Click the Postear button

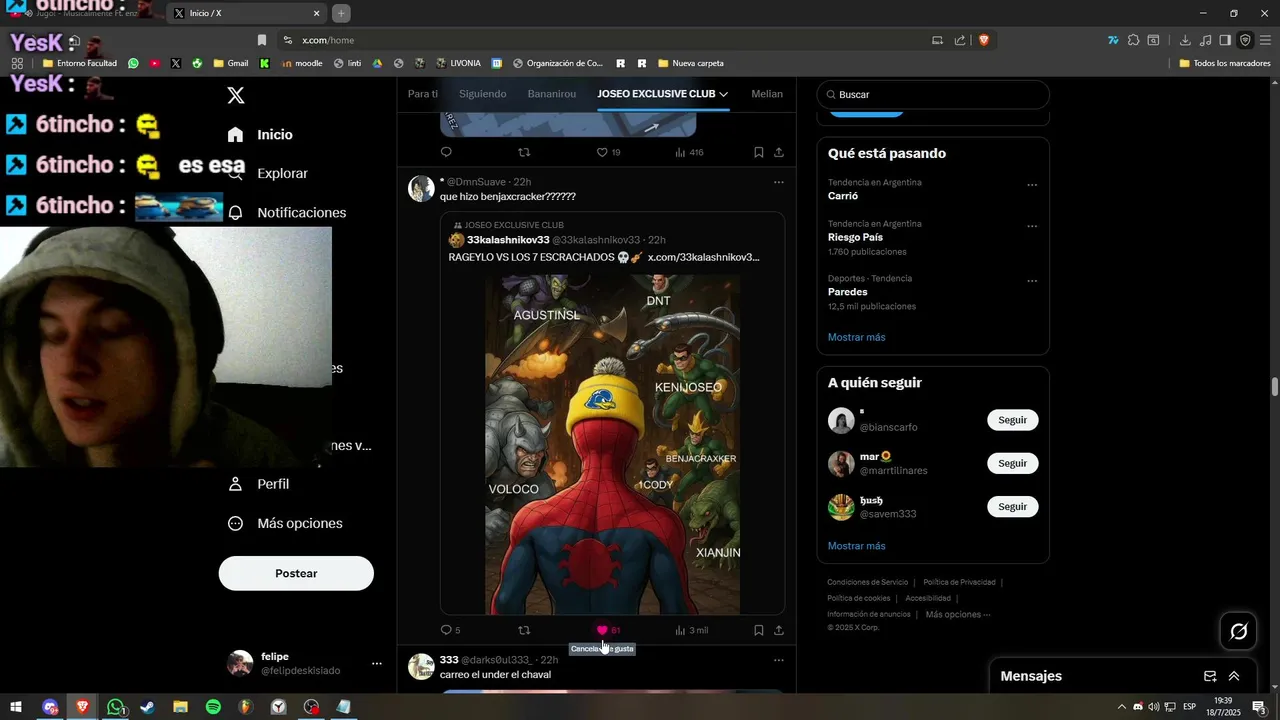(x=296, y=573)
